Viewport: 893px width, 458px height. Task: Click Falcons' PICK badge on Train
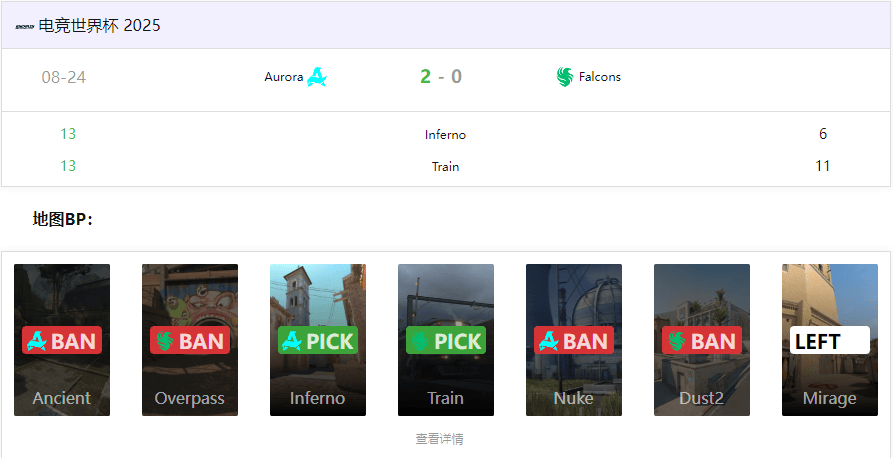pyautogui.click(x=446, y=340)
